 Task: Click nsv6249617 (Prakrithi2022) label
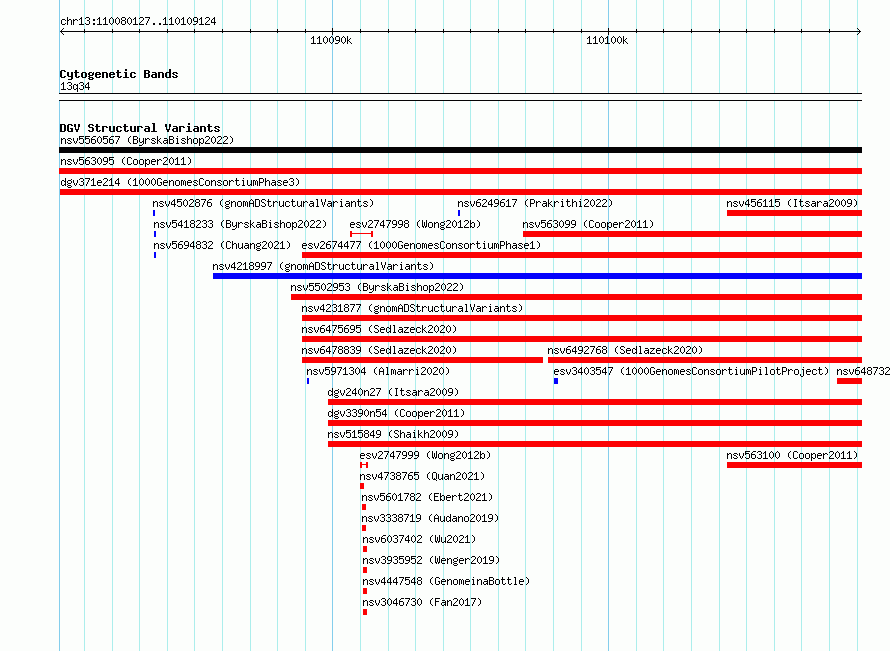pyautogui.click(x=535, y=203)
